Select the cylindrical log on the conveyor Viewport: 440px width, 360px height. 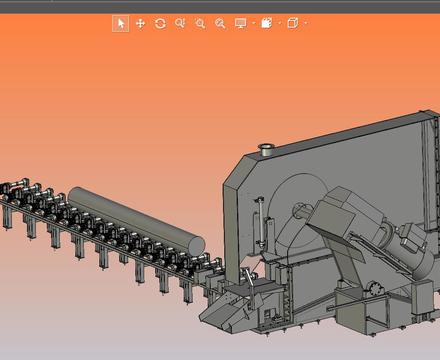(x=136, y=221)
